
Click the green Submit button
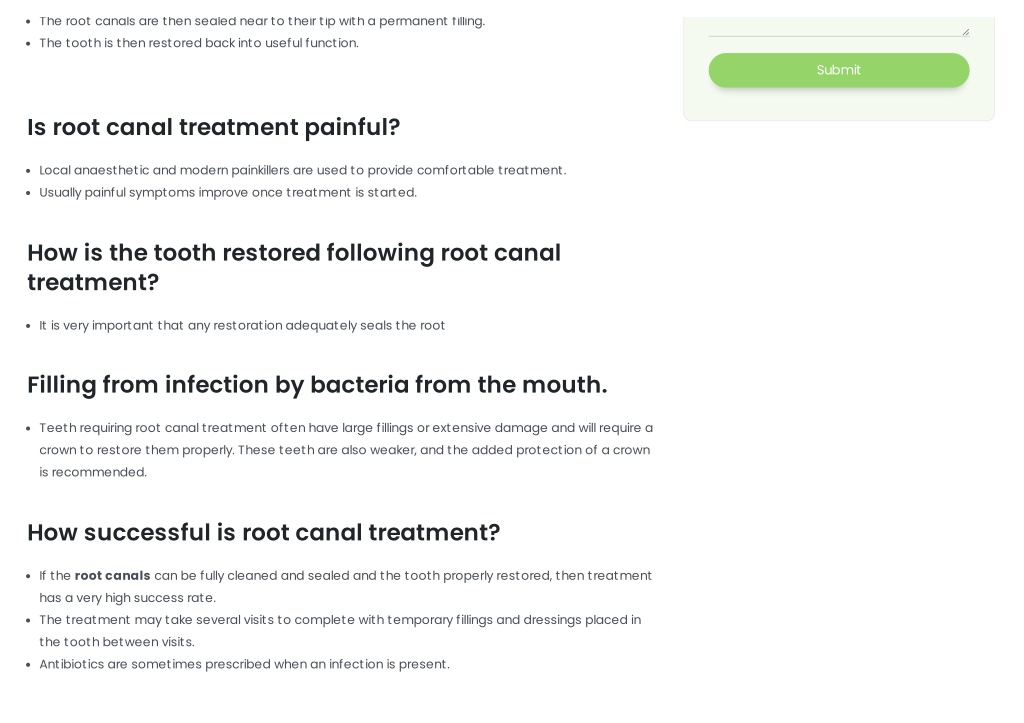click(839, 70)
